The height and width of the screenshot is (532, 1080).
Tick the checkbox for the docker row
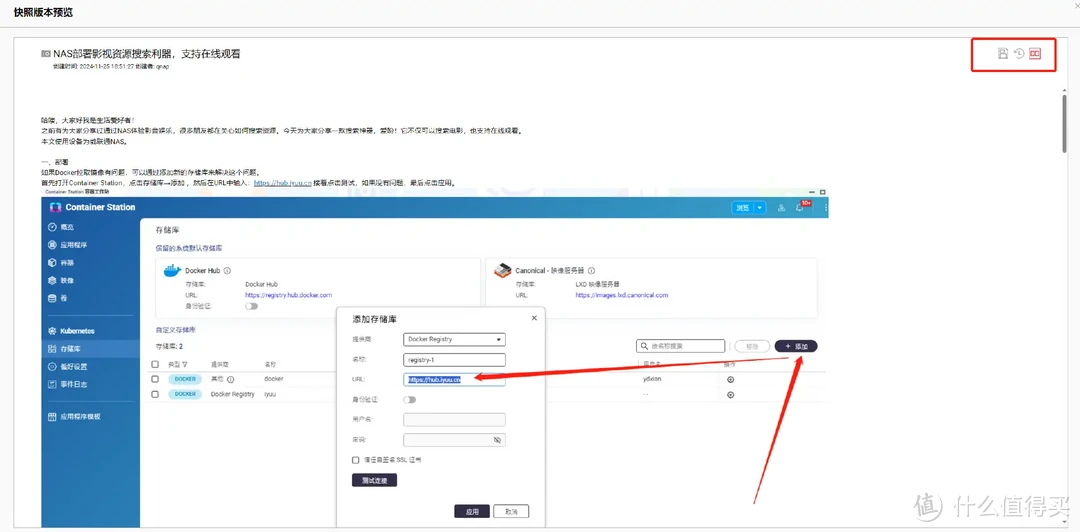point(155,379)
